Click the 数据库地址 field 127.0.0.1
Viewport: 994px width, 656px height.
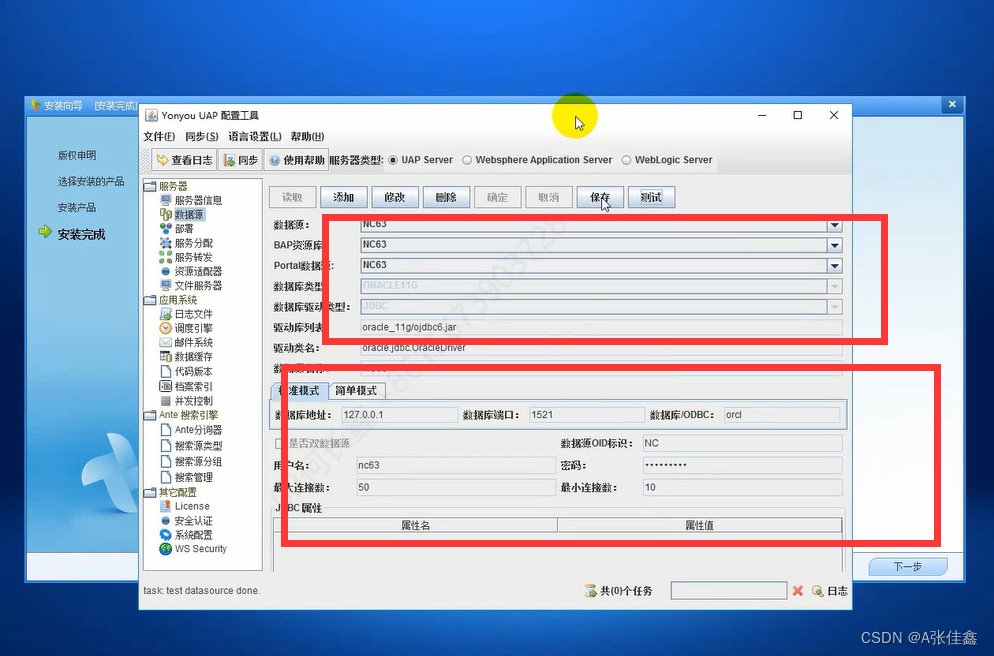click(x=399, y=415)
